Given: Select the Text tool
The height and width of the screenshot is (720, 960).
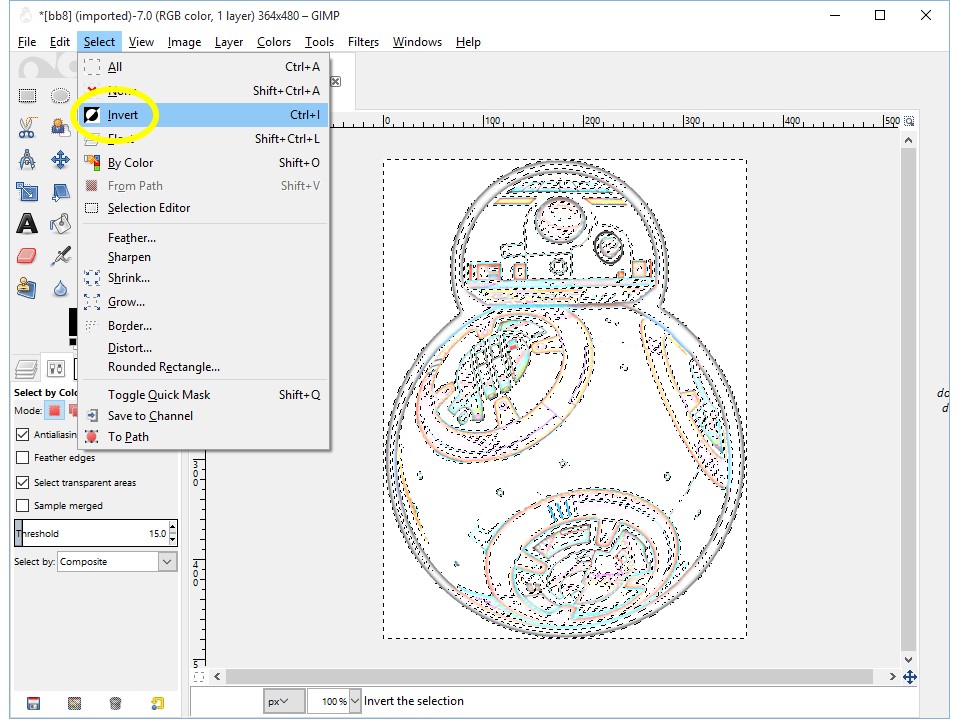Looking at the screenshot, I should click(26, 223).
